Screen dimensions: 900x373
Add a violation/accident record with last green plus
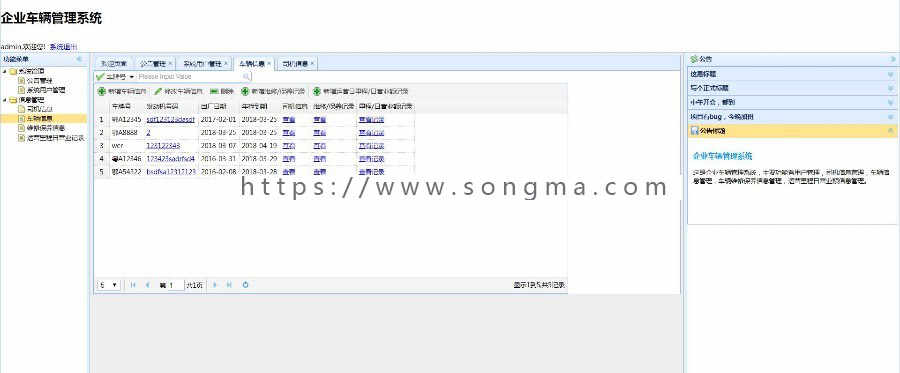tap(360, 91)
